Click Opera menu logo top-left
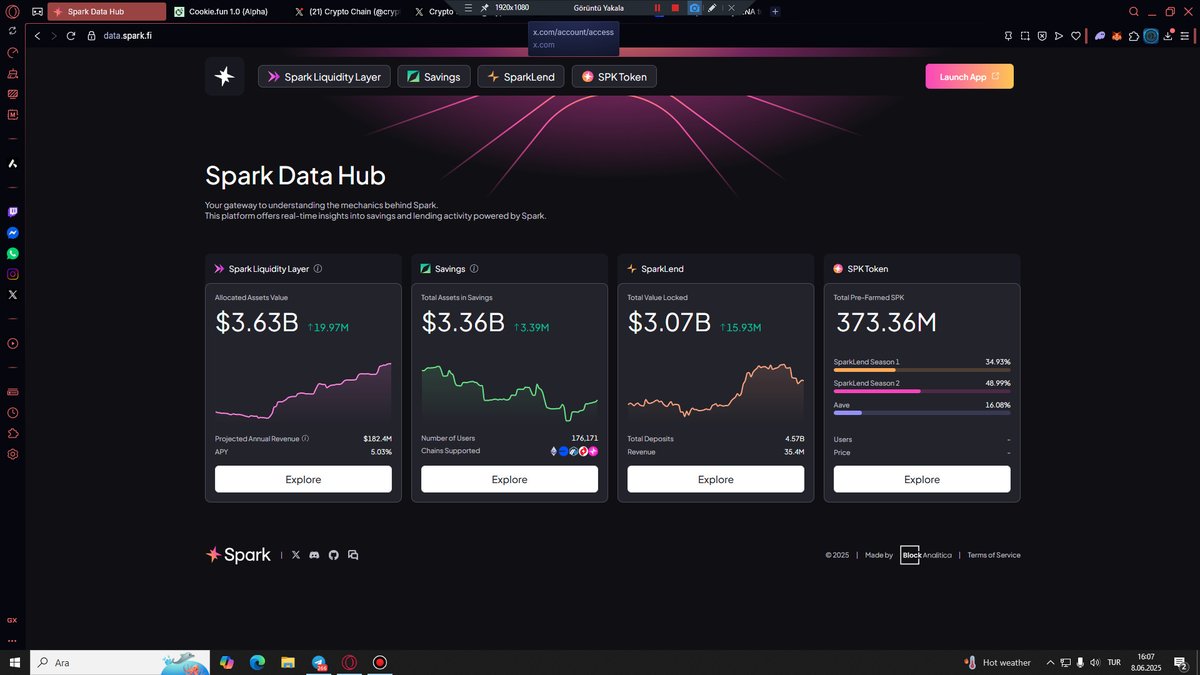This screenshot has width=1200, height=675. [x=12, y=12]
